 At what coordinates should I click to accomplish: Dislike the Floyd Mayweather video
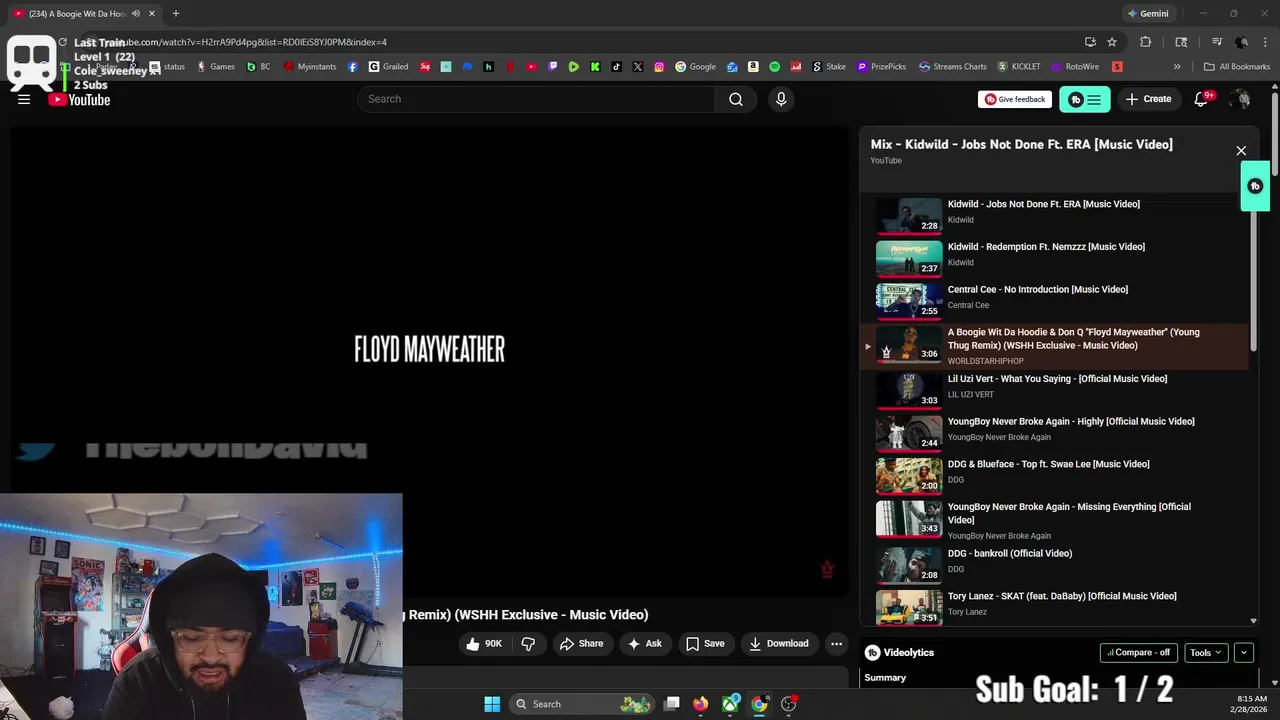(x=529, y=644)
